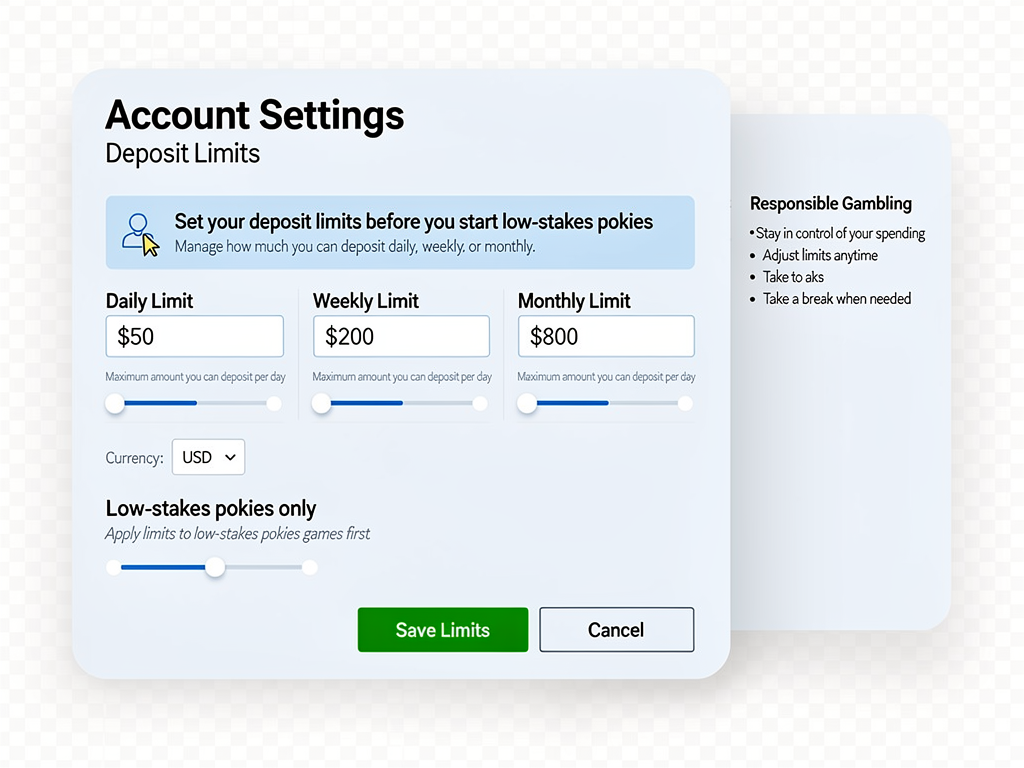Viewport: 1024px width, 768px height.
Task: Click the Low-stakes pokies only heading
Action: tap(211, 508)
